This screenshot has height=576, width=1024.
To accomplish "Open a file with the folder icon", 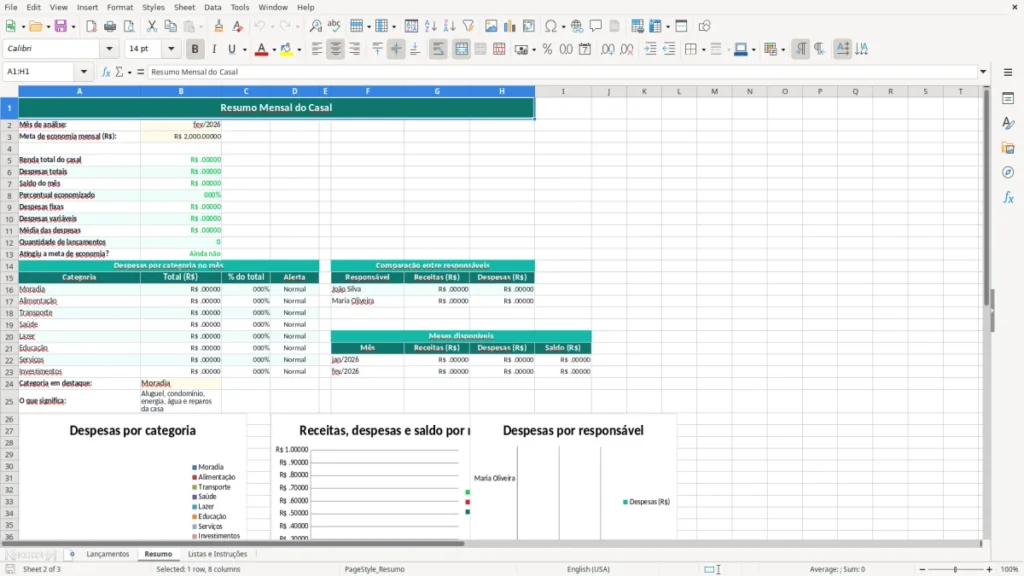I will point(35,26).
